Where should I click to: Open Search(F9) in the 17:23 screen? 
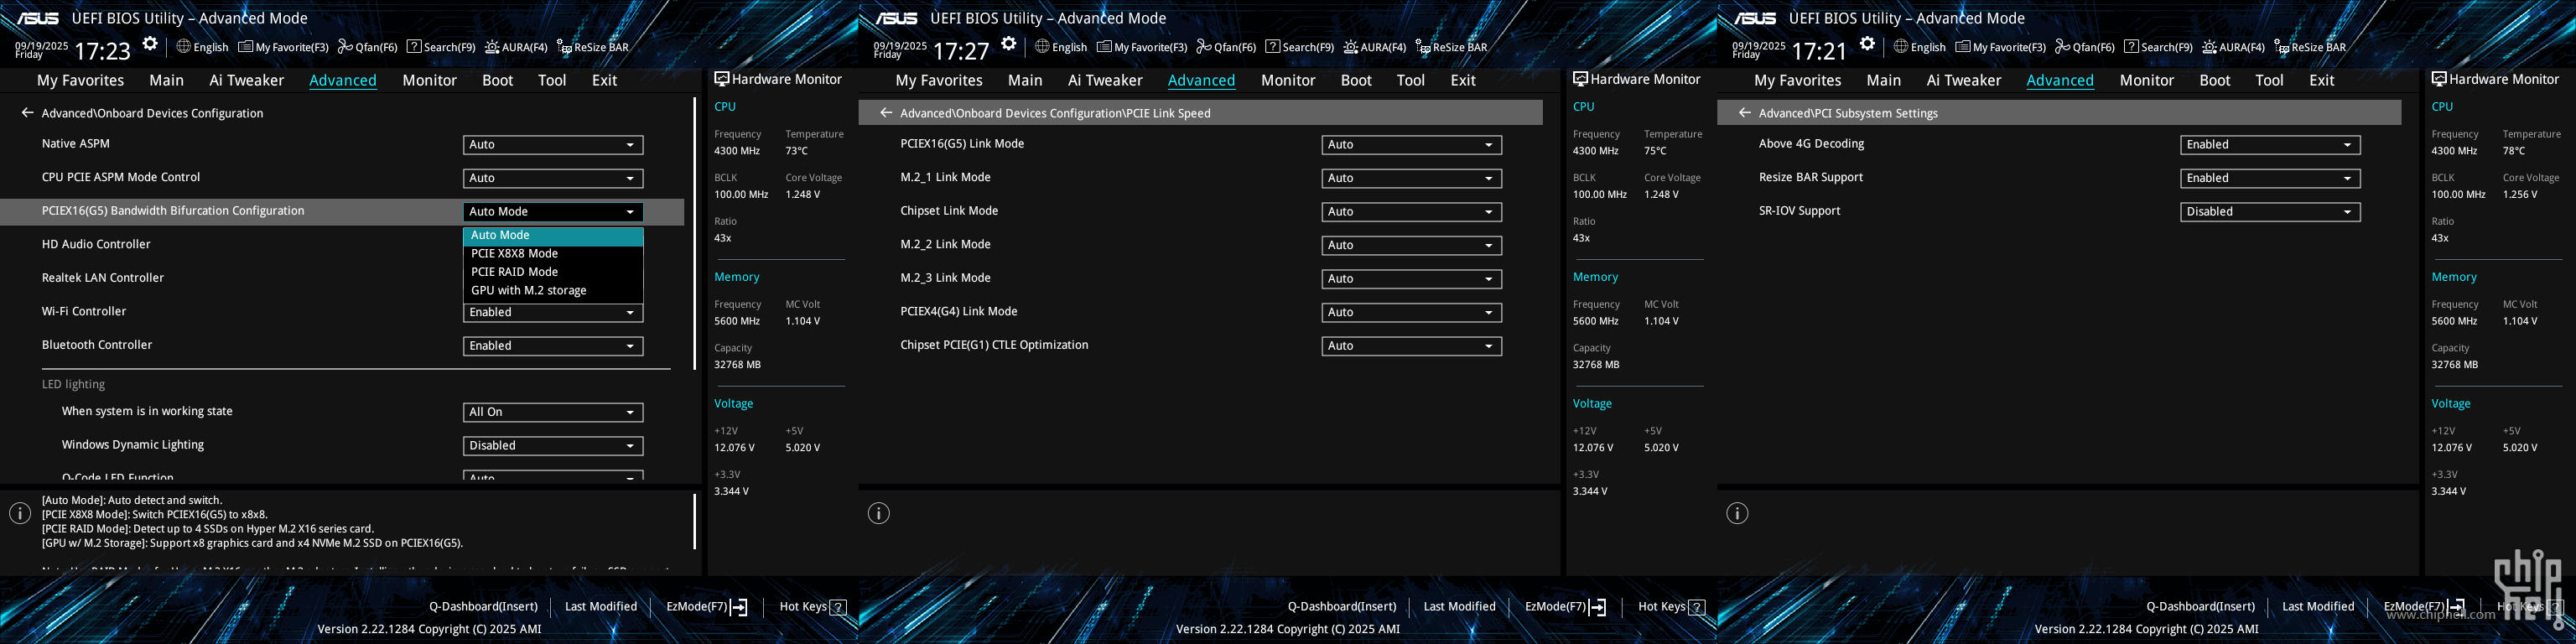click(x=441, y=47)
